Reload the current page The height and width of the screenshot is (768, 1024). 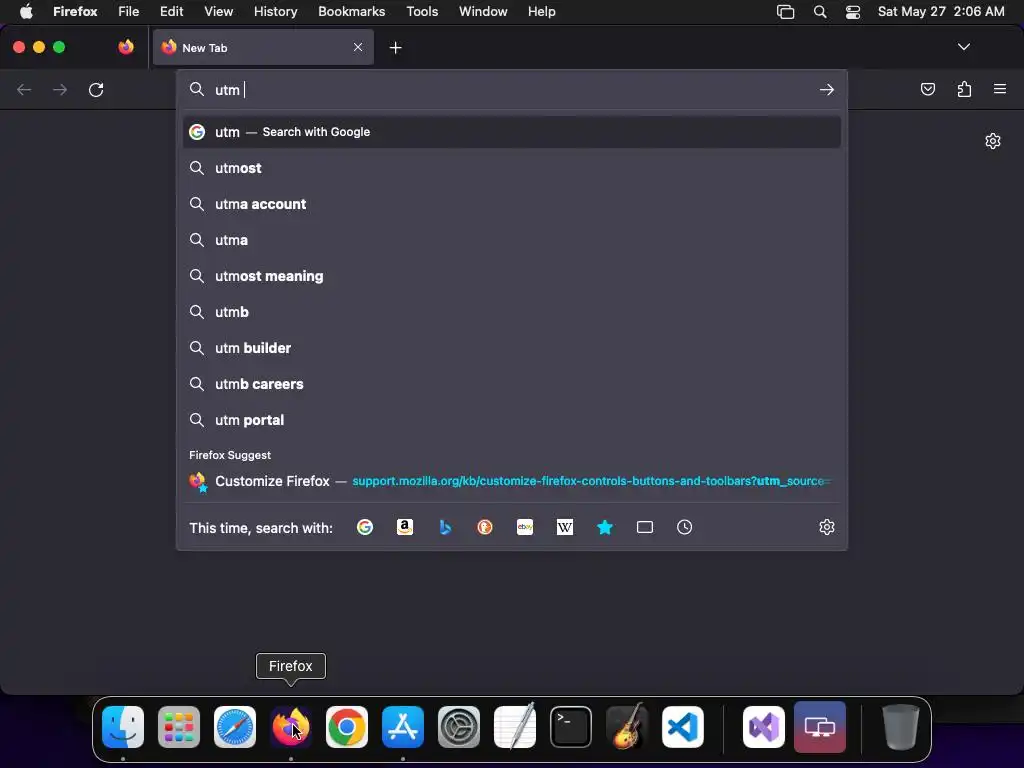click(96, 89)
